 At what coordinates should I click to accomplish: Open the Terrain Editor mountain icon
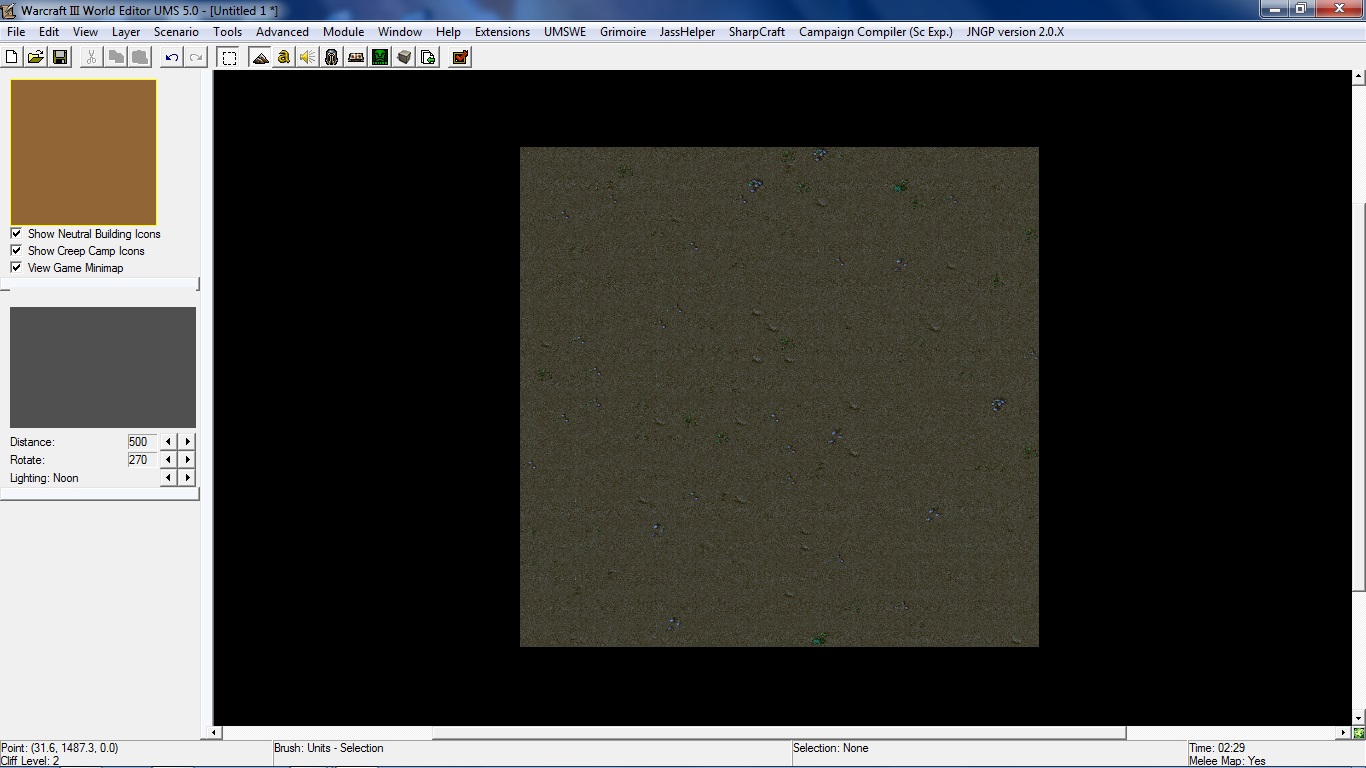[260, 57]
